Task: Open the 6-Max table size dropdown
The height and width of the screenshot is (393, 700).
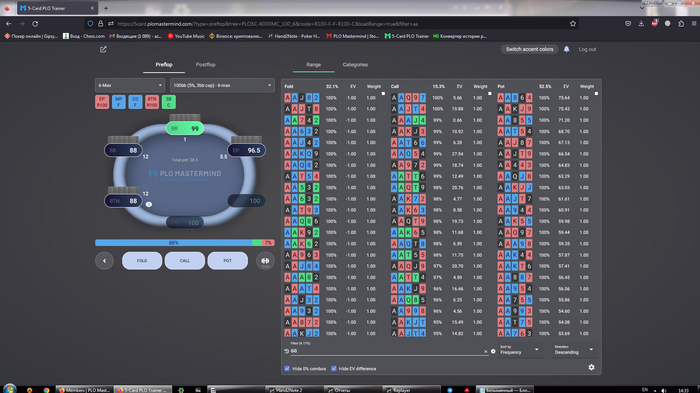Action: click(130, 85)
